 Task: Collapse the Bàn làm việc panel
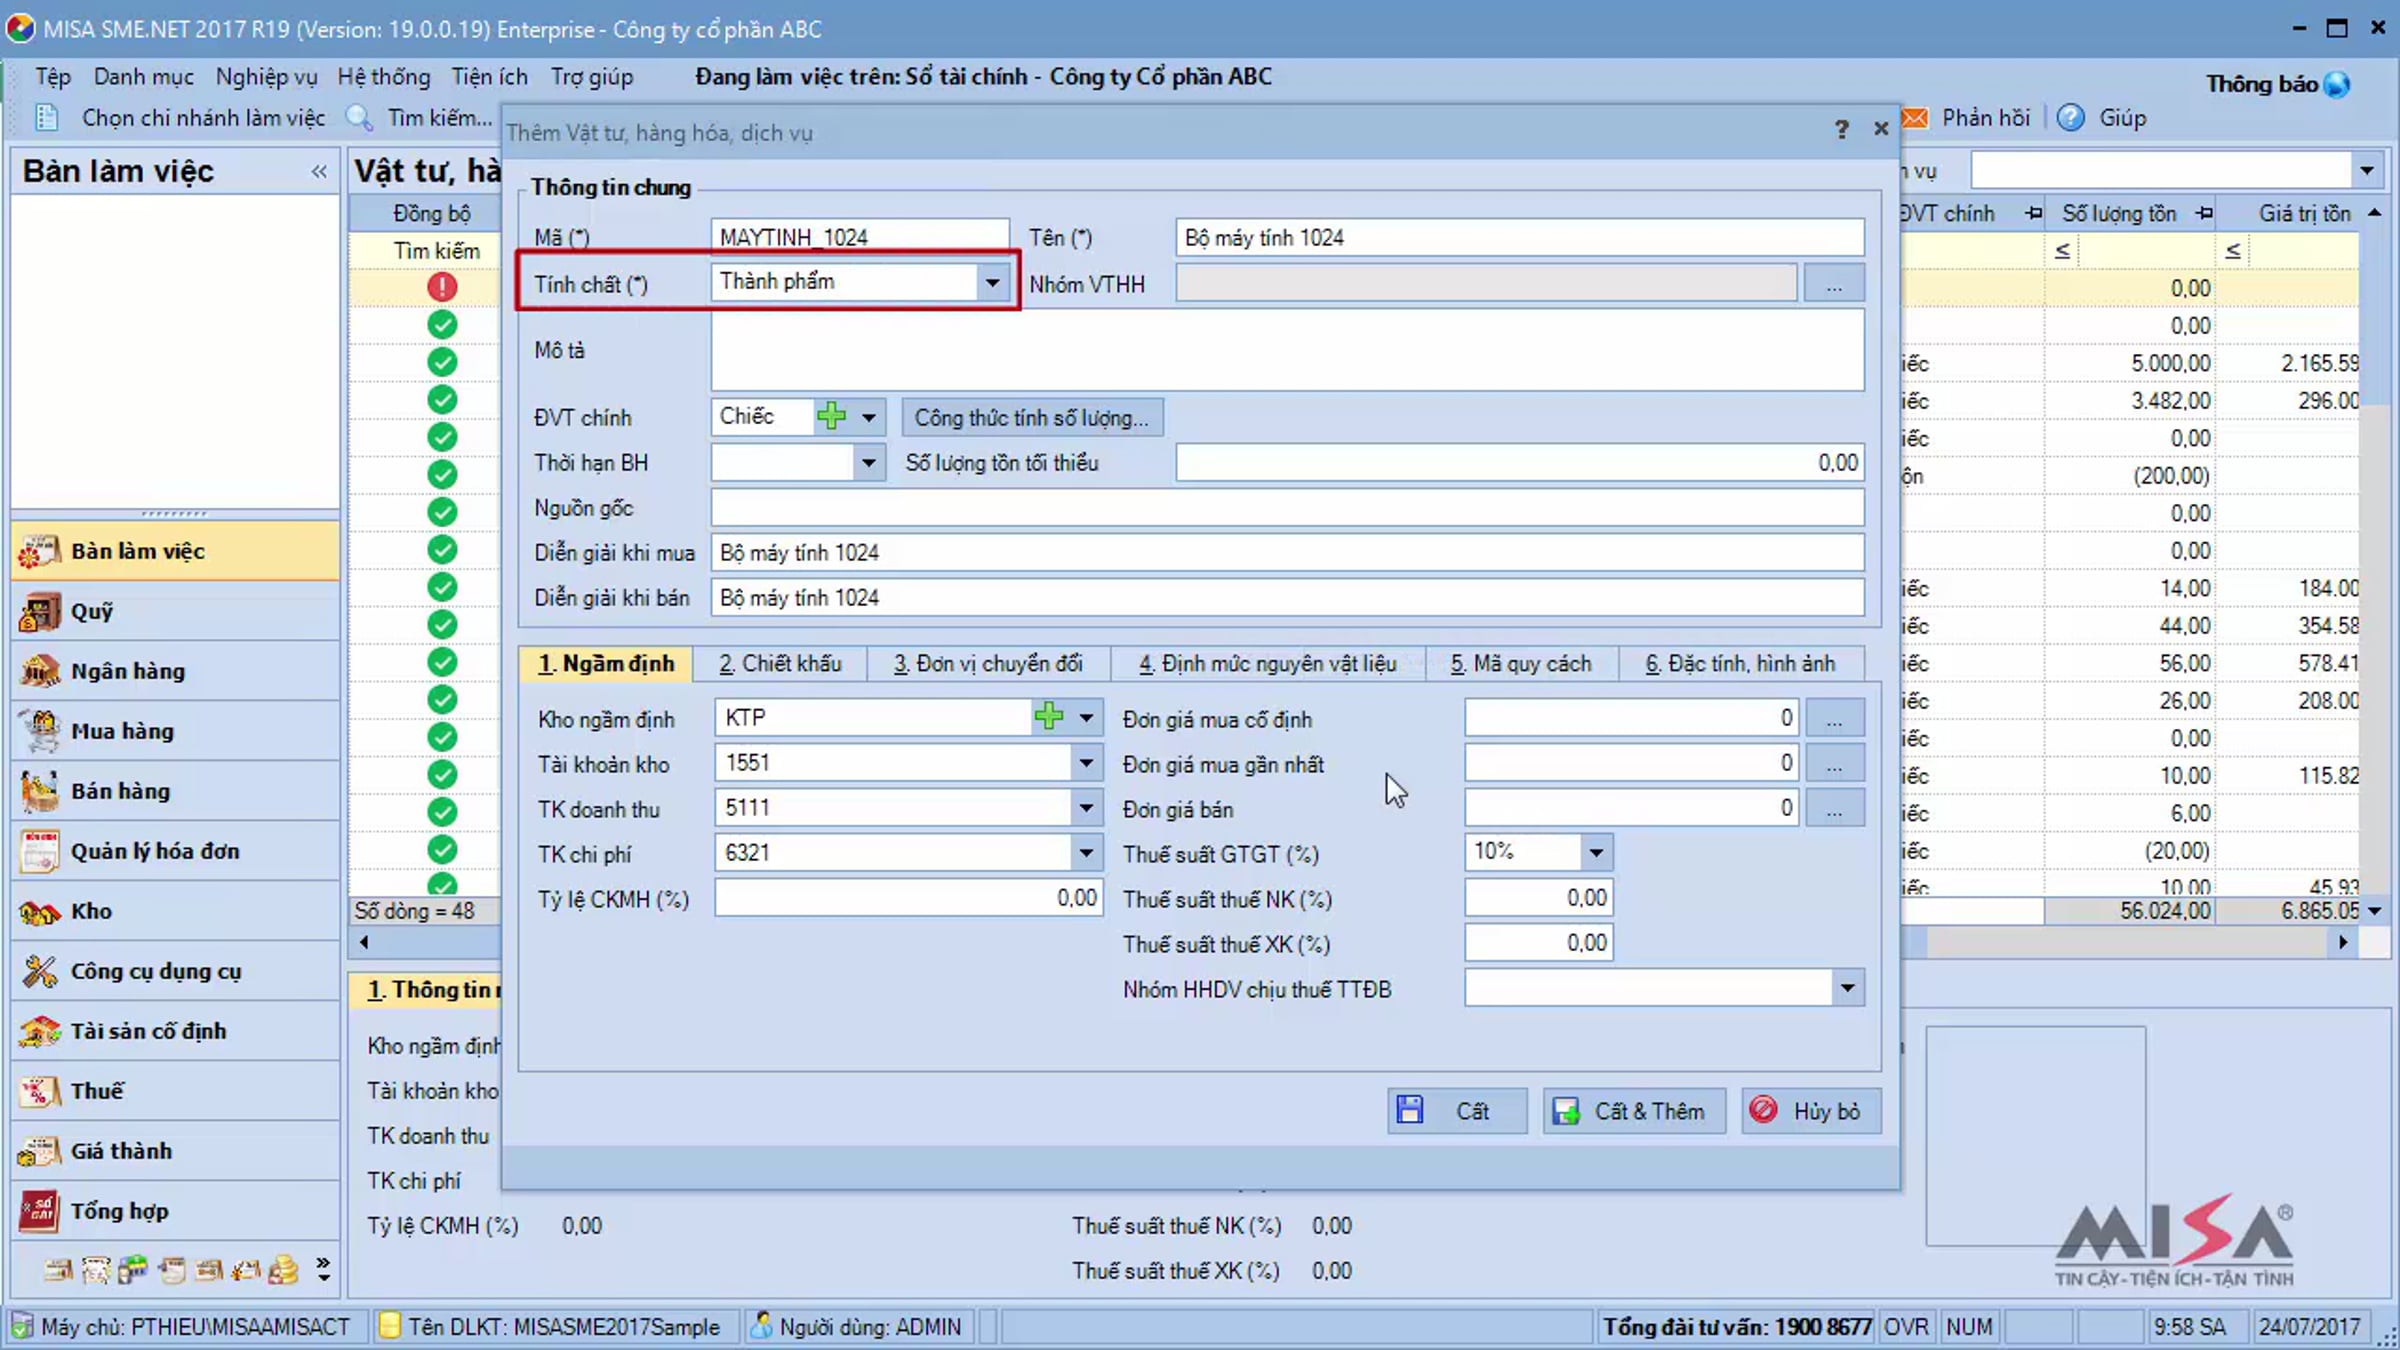(319, 172)
